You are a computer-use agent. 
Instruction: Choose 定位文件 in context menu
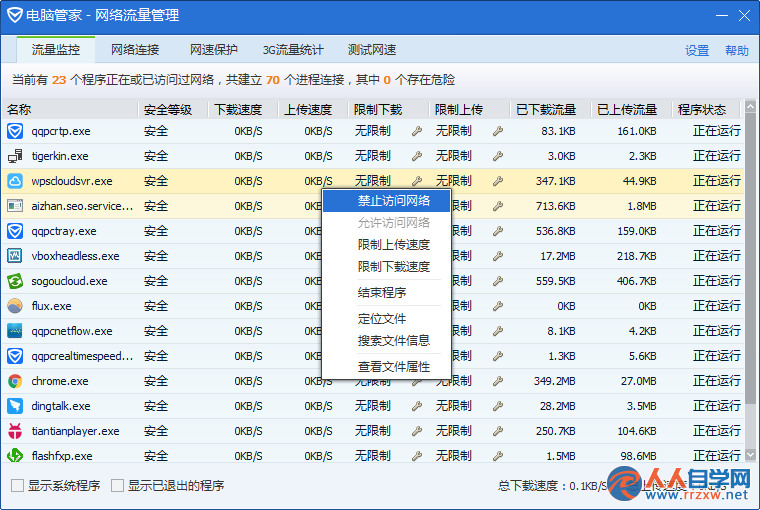click(386, 319)
